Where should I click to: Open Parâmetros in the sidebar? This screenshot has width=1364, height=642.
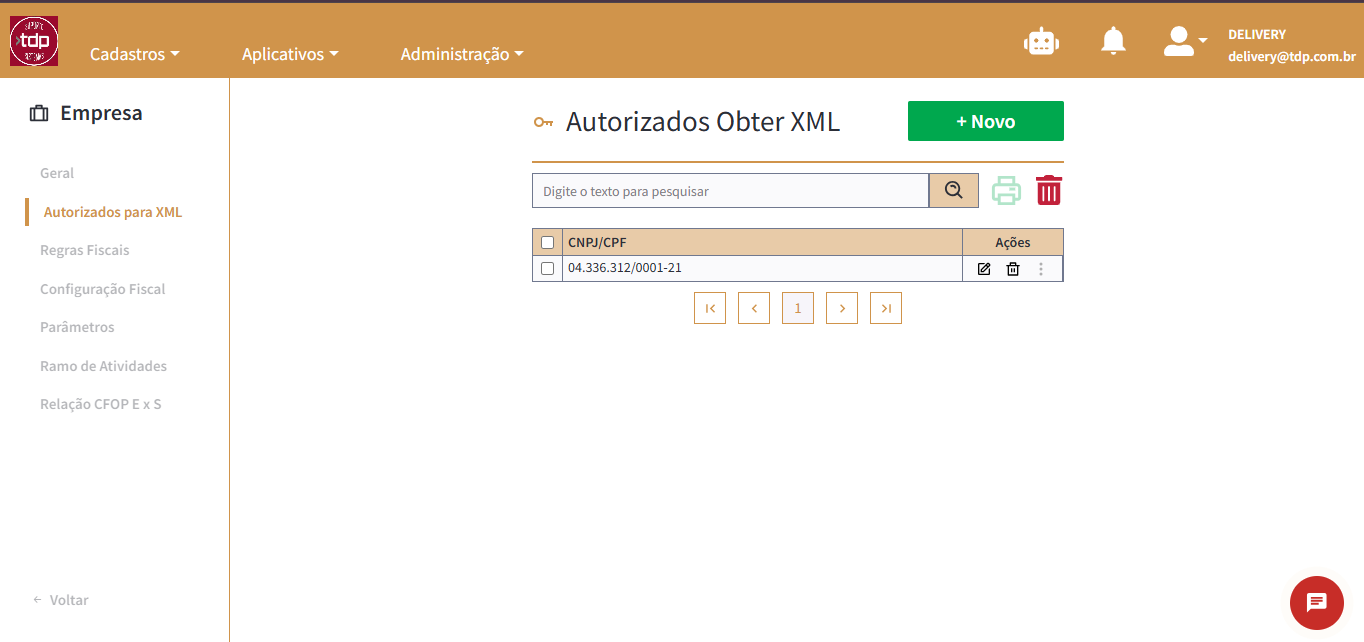coord(77,327)
